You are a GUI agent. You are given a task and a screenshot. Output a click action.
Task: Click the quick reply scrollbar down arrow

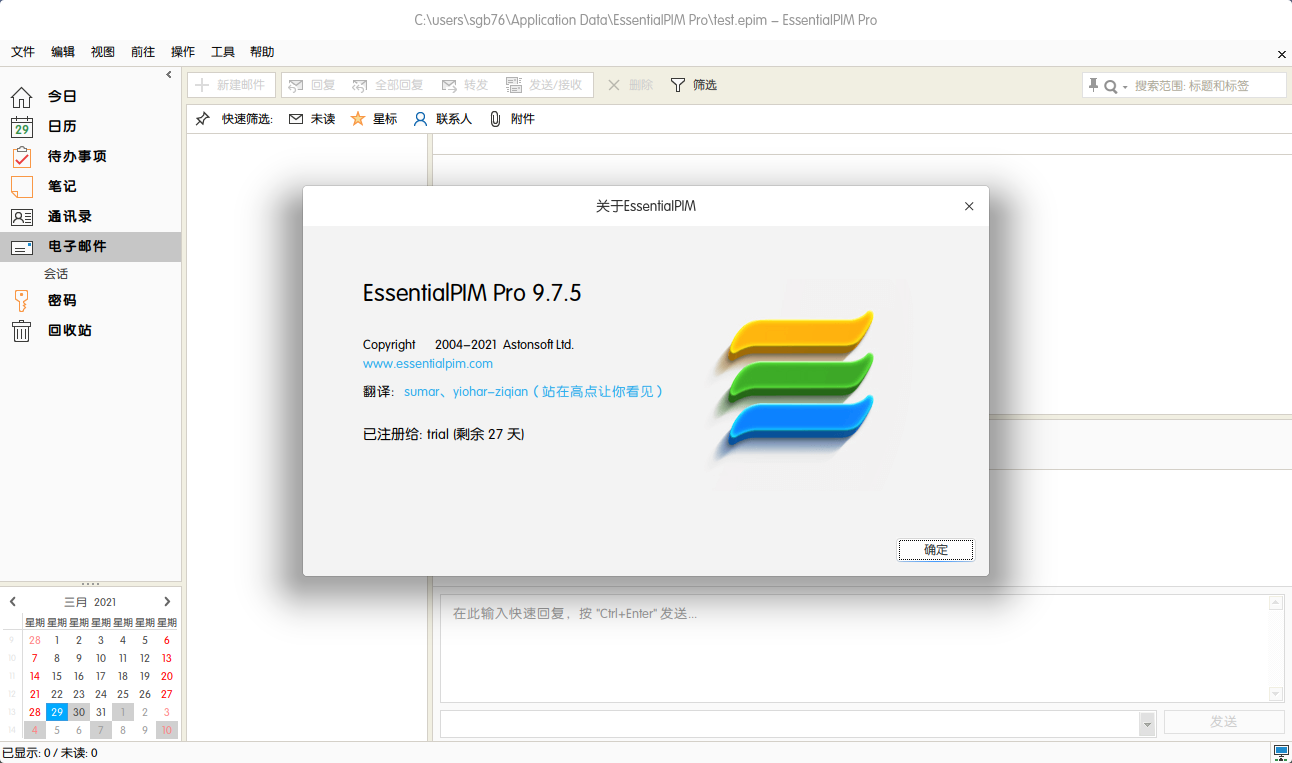click(x=1276, y=694)
